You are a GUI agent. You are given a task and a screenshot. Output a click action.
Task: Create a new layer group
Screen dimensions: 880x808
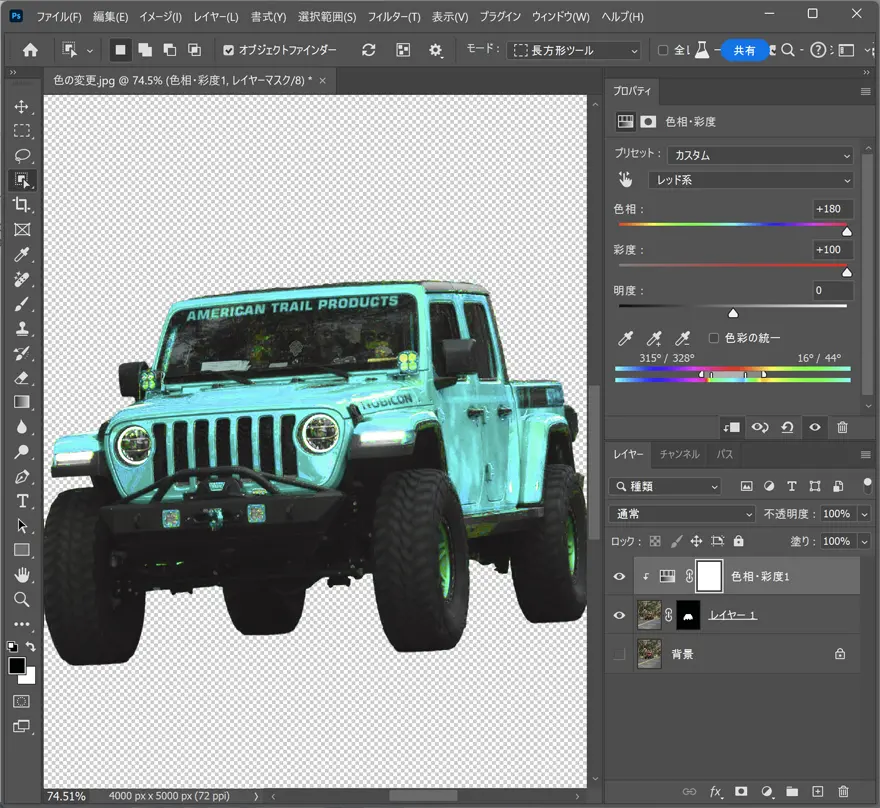[792, 792]
